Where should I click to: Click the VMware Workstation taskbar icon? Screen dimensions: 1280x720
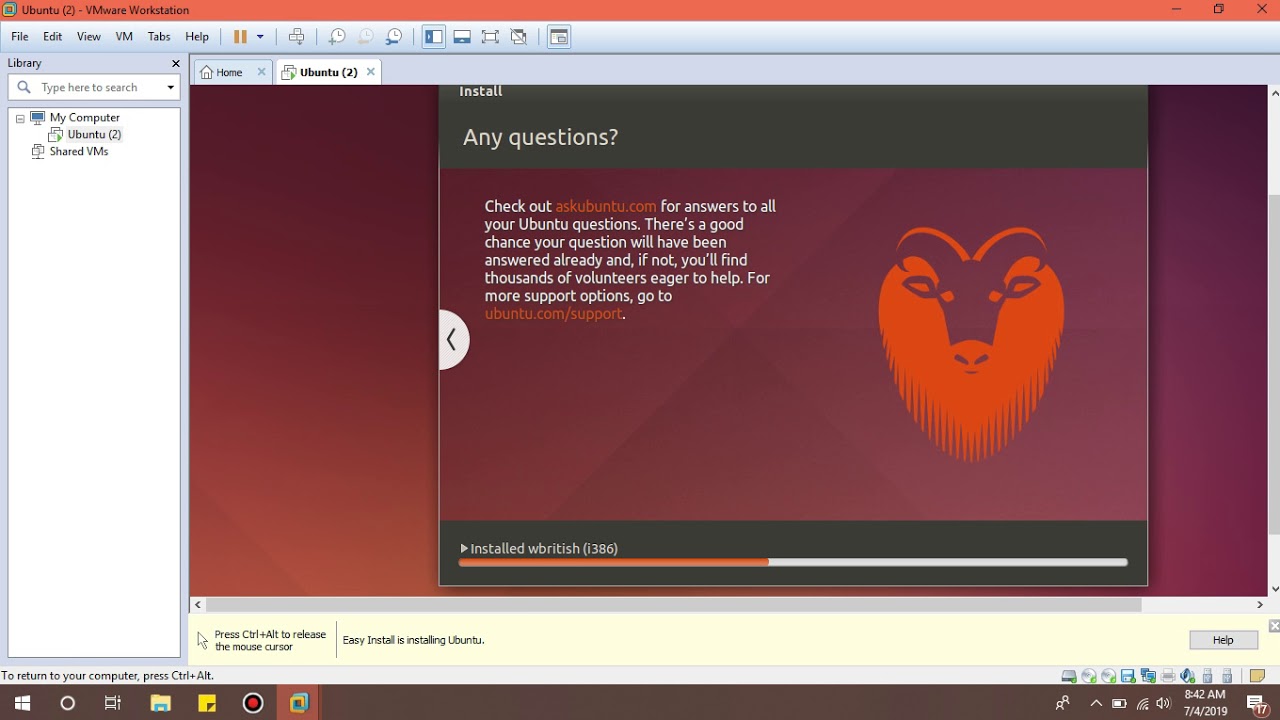(299, 703)
